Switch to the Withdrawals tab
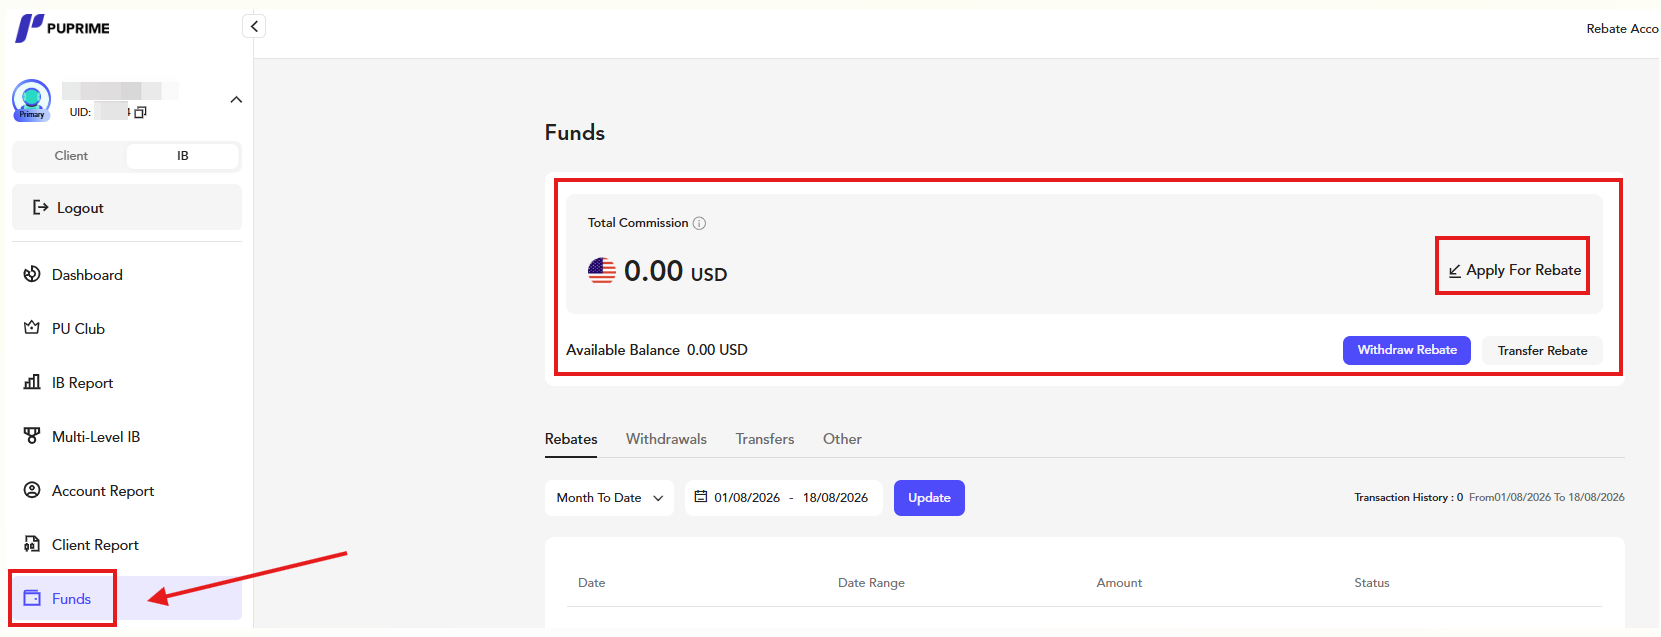 tap(666, 439)
